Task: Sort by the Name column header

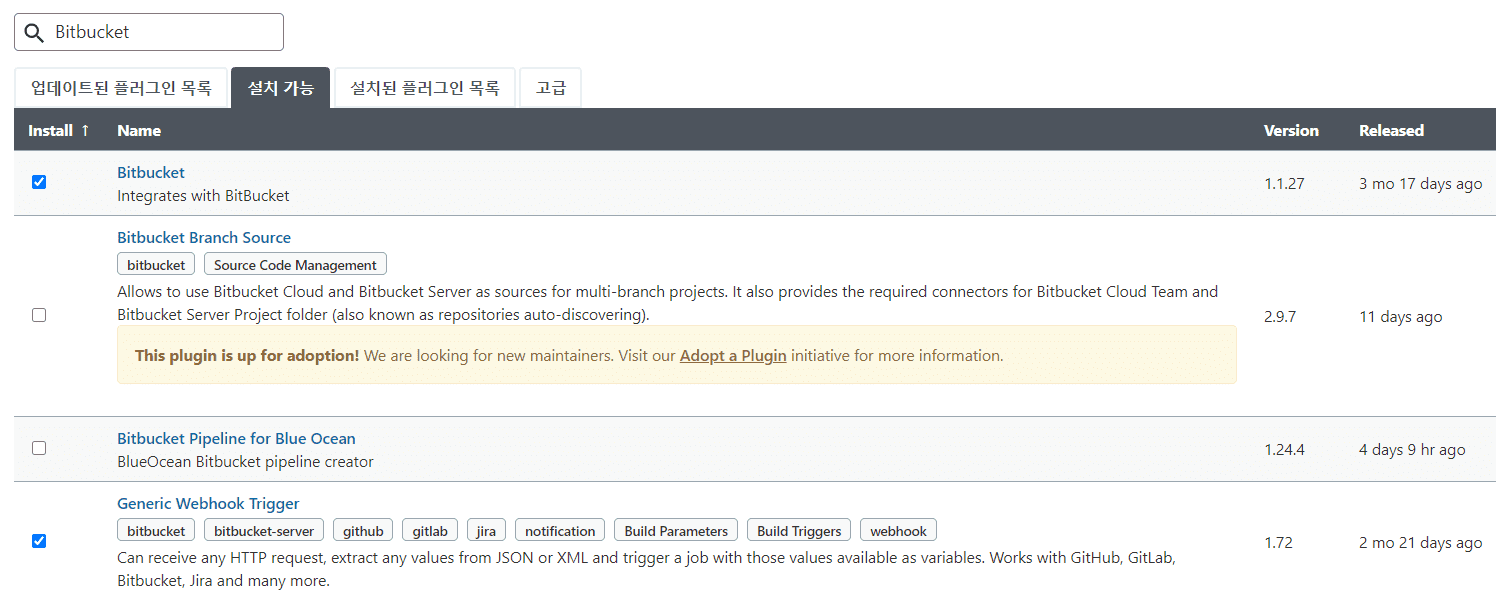Action: point(139,130)
